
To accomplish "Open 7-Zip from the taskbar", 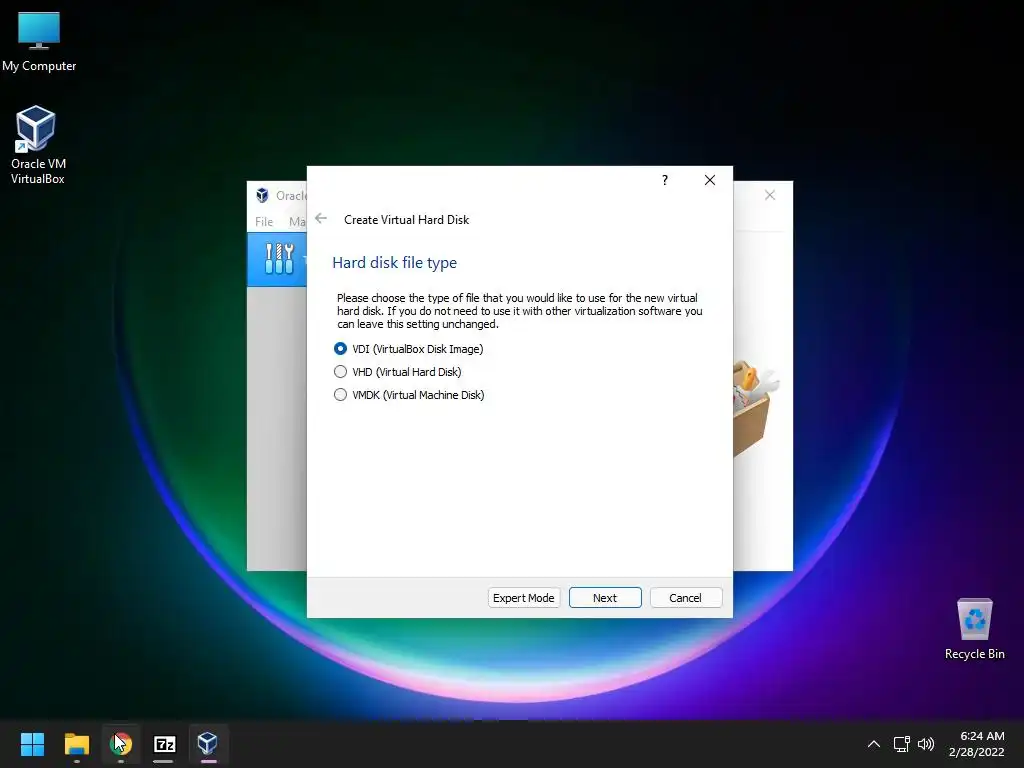I will click(164, 744).
